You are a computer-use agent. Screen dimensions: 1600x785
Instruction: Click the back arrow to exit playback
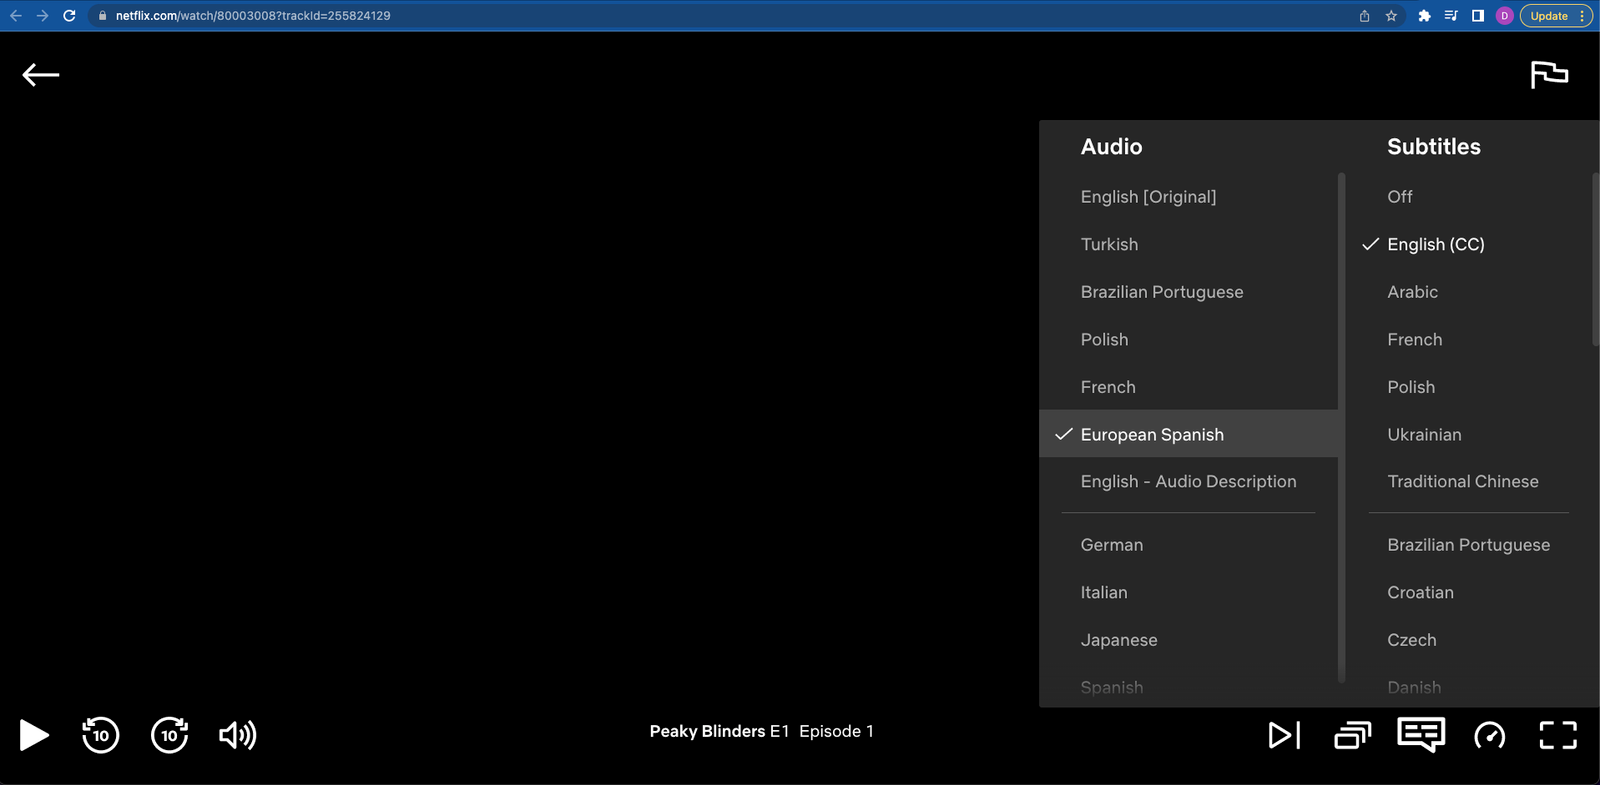(x=41, y=75)
